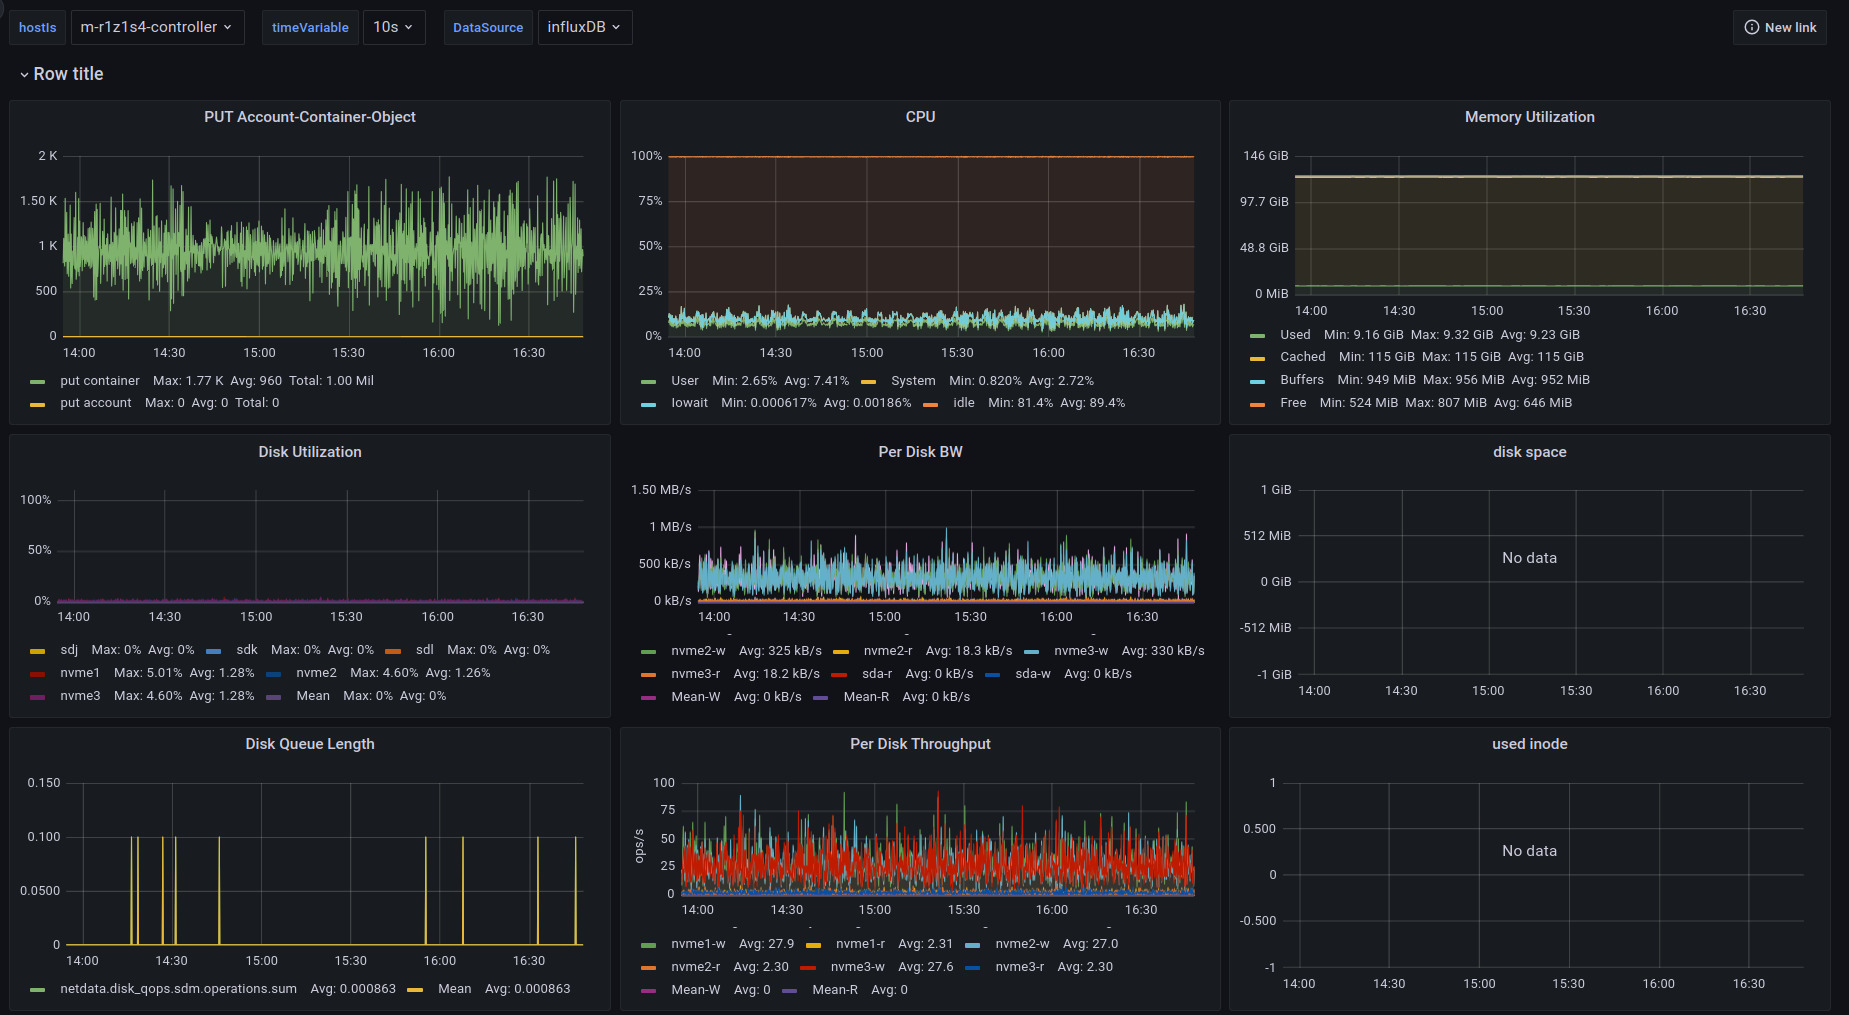Open the CPU panel title menu
The height and width of the screenshot is (1015, 1849).
[x=920, y=117]
